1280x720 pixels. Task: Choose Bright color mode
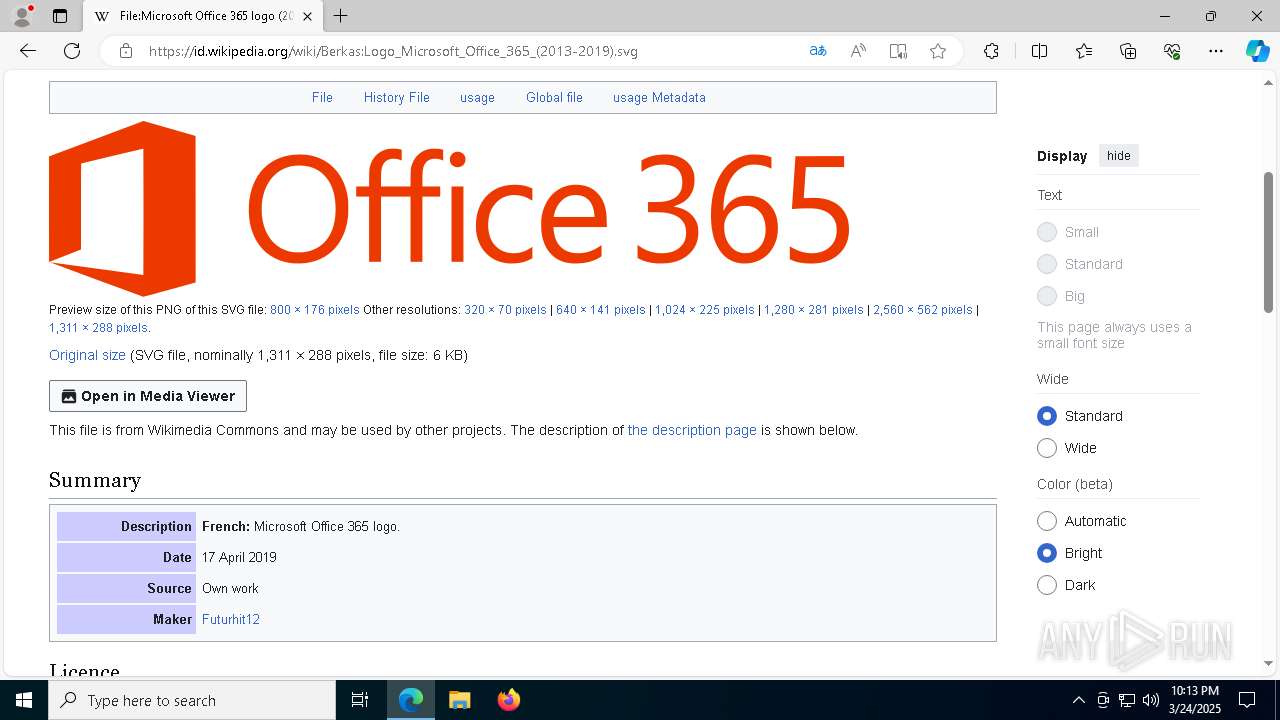pos(1047,553)
